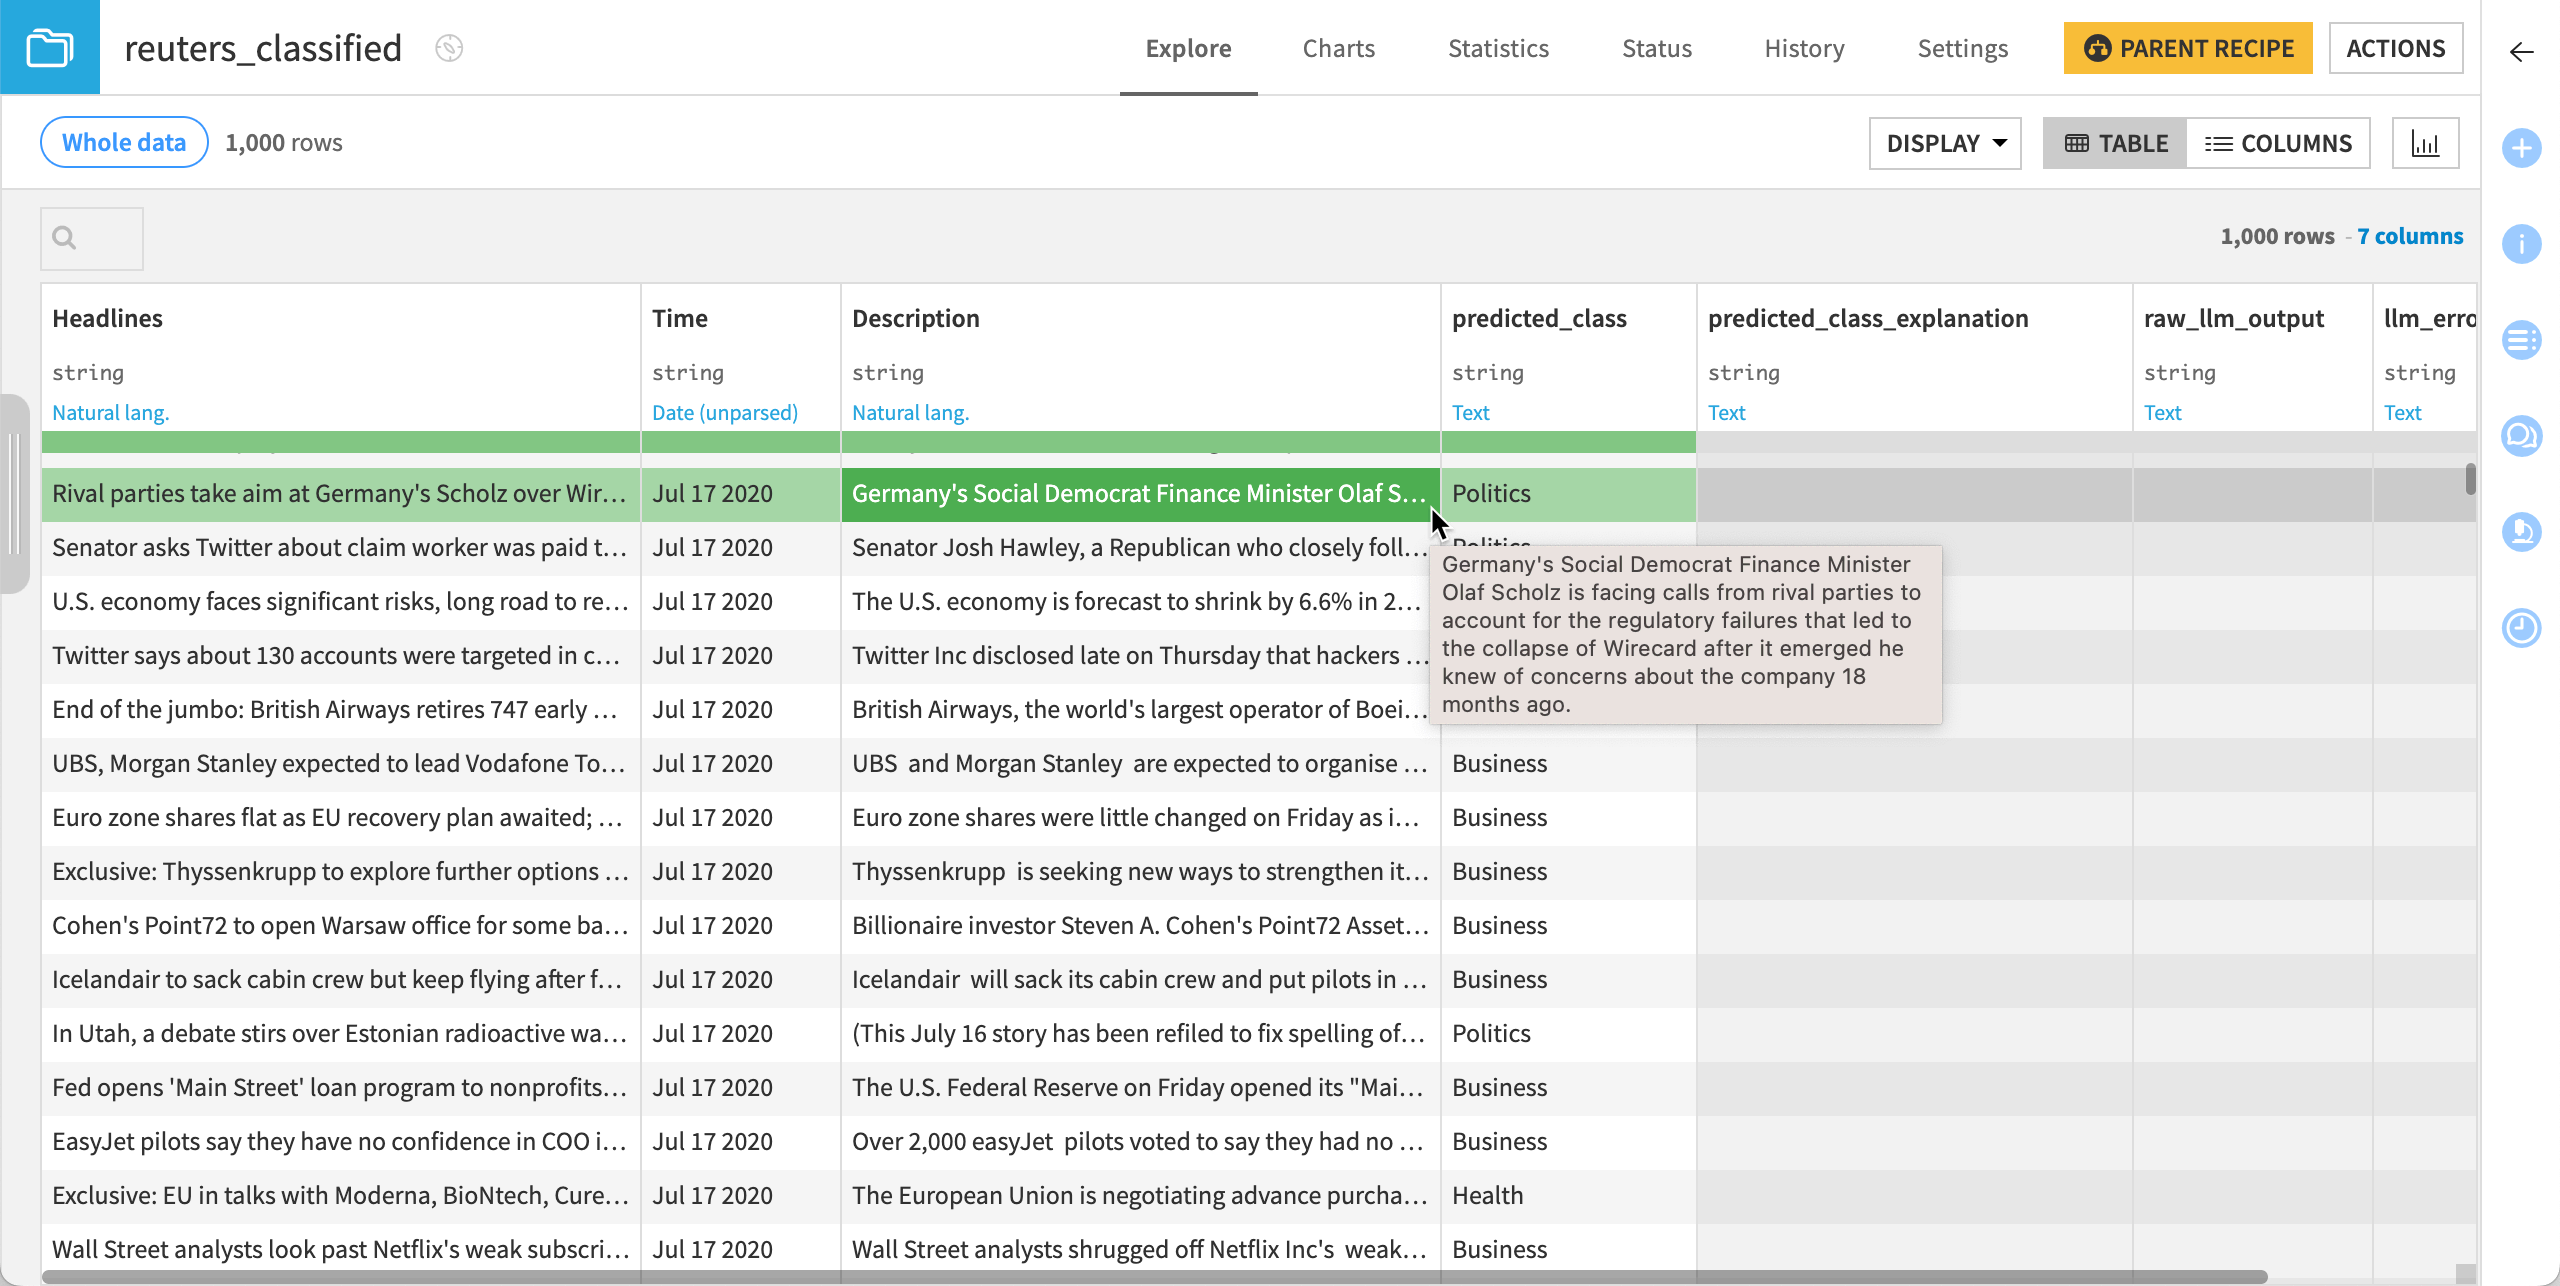
Task: Open the Headlines column header menu
Action: click(107, 318)
